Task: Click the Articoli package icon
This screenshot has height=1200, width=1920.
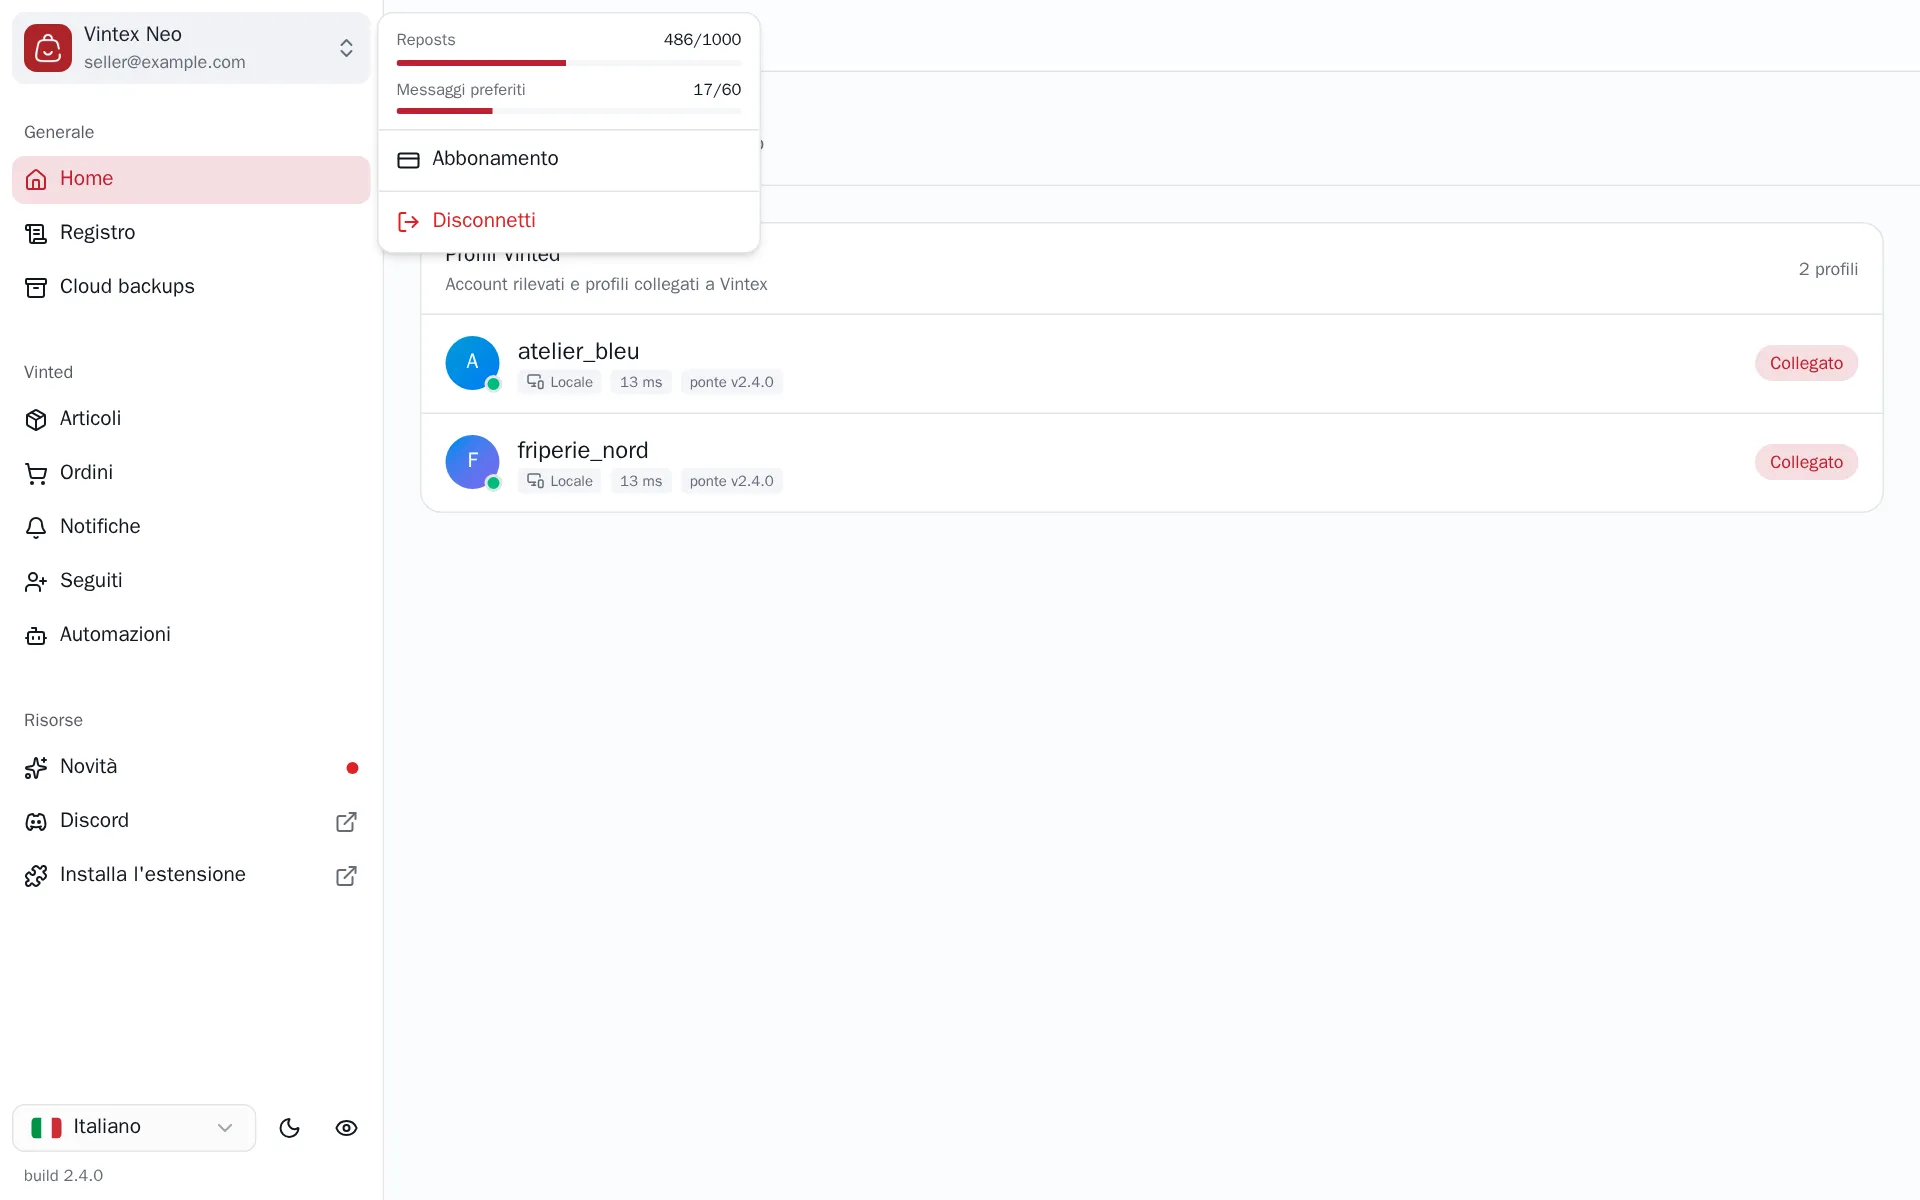Action: pos(36,419)
